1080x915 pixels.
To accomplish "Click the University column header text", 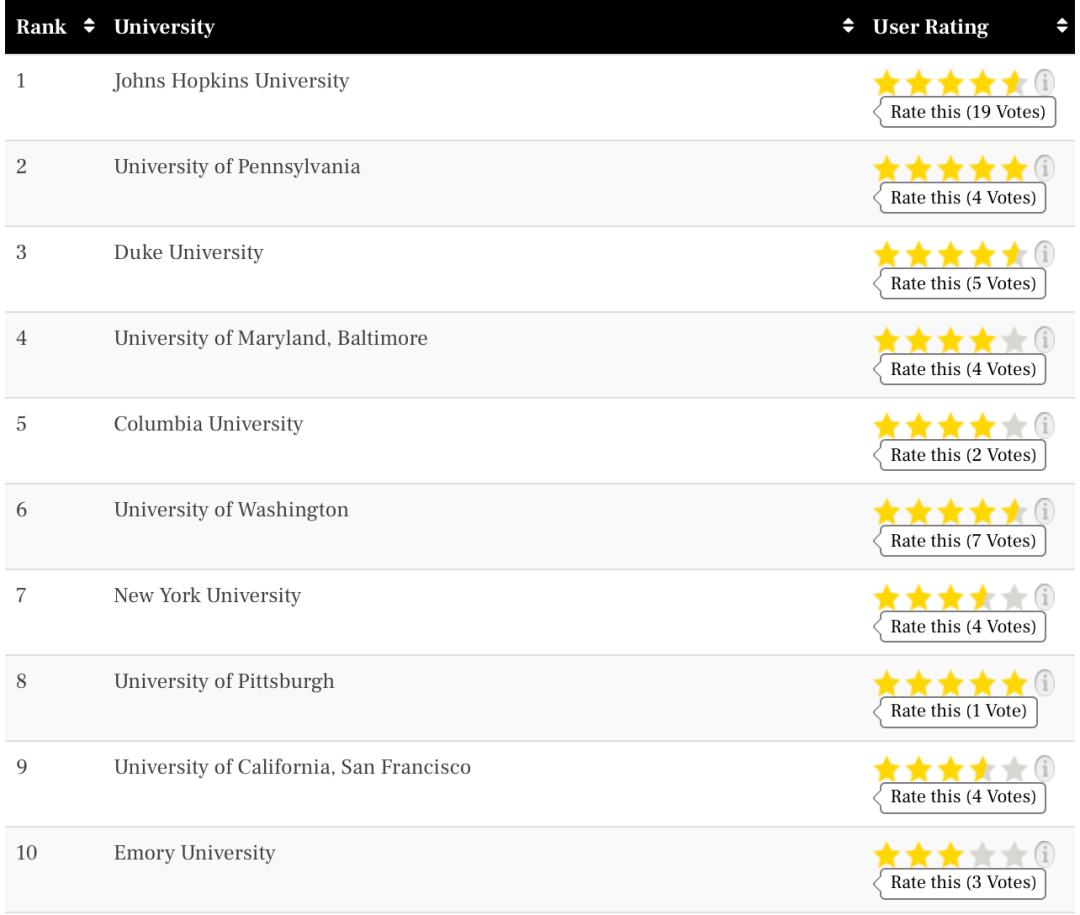I will [x=164, y=27].
